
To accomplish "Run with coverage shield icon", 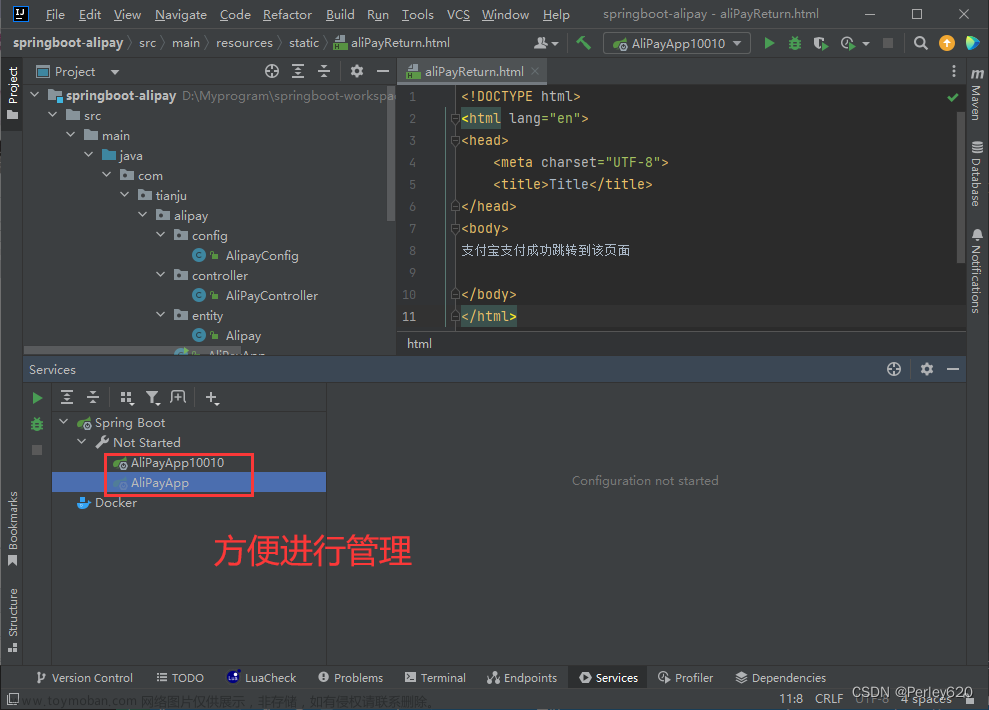I will click(820, 43).
